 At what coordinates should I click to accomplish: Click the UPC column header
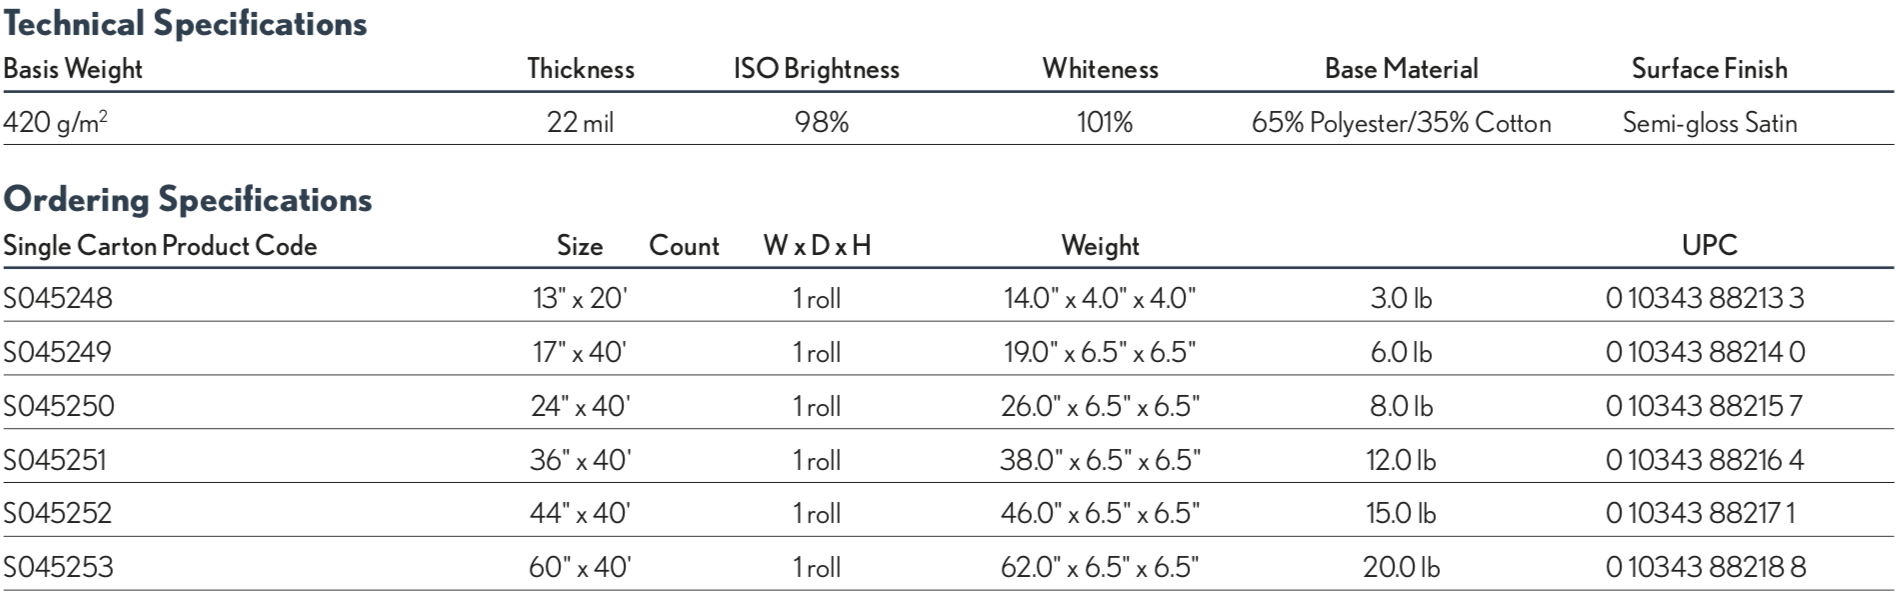1709,245
